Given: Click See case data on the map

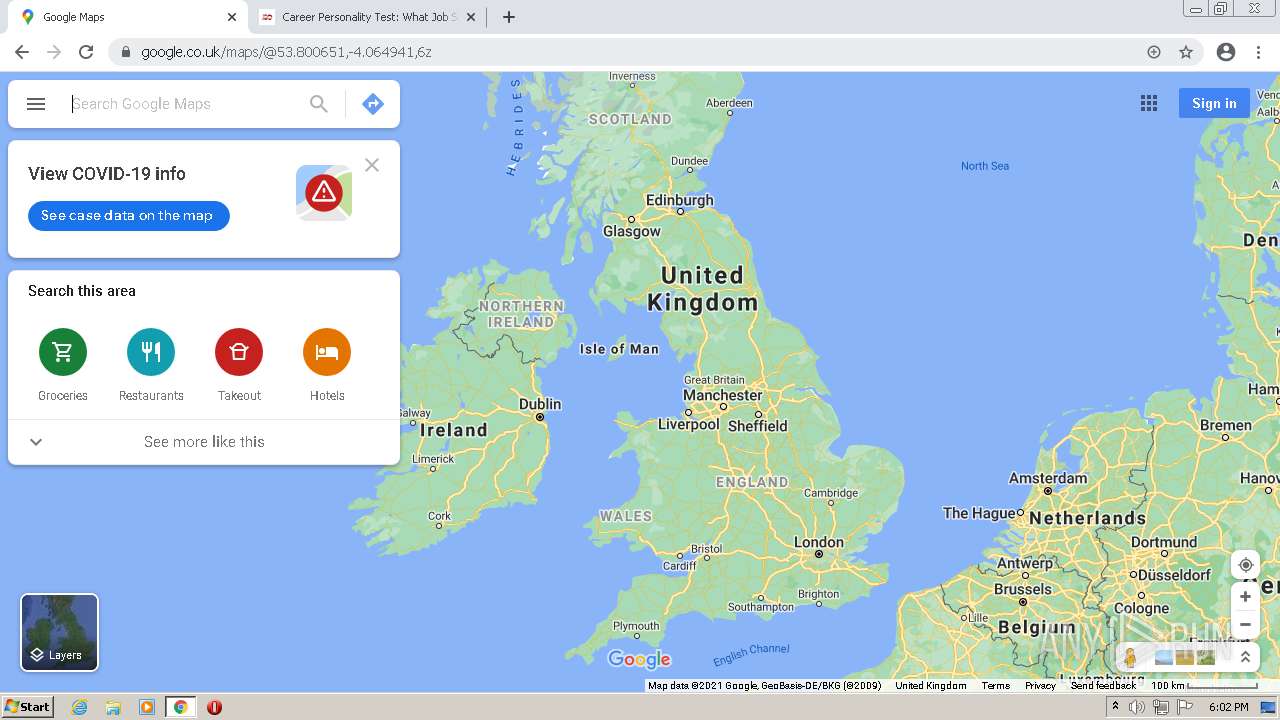Looking at the screenshot, I should [128, 216].
